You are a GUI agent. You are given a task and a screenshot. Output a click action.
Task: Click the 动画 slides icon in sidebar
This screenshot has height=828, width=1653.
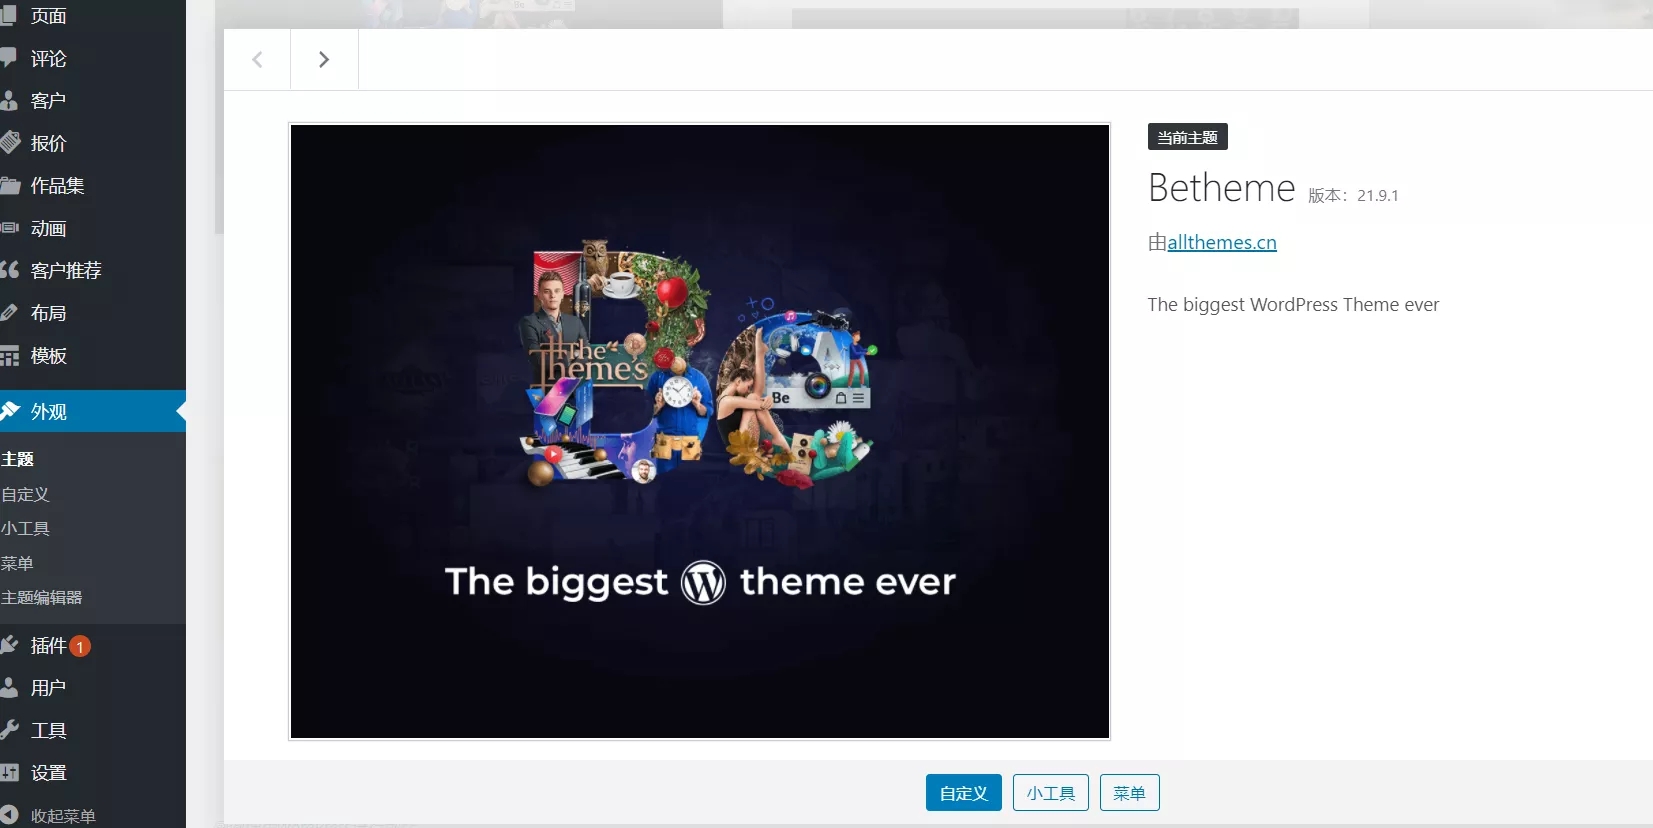pyautogui.click(x=9, y=228)
